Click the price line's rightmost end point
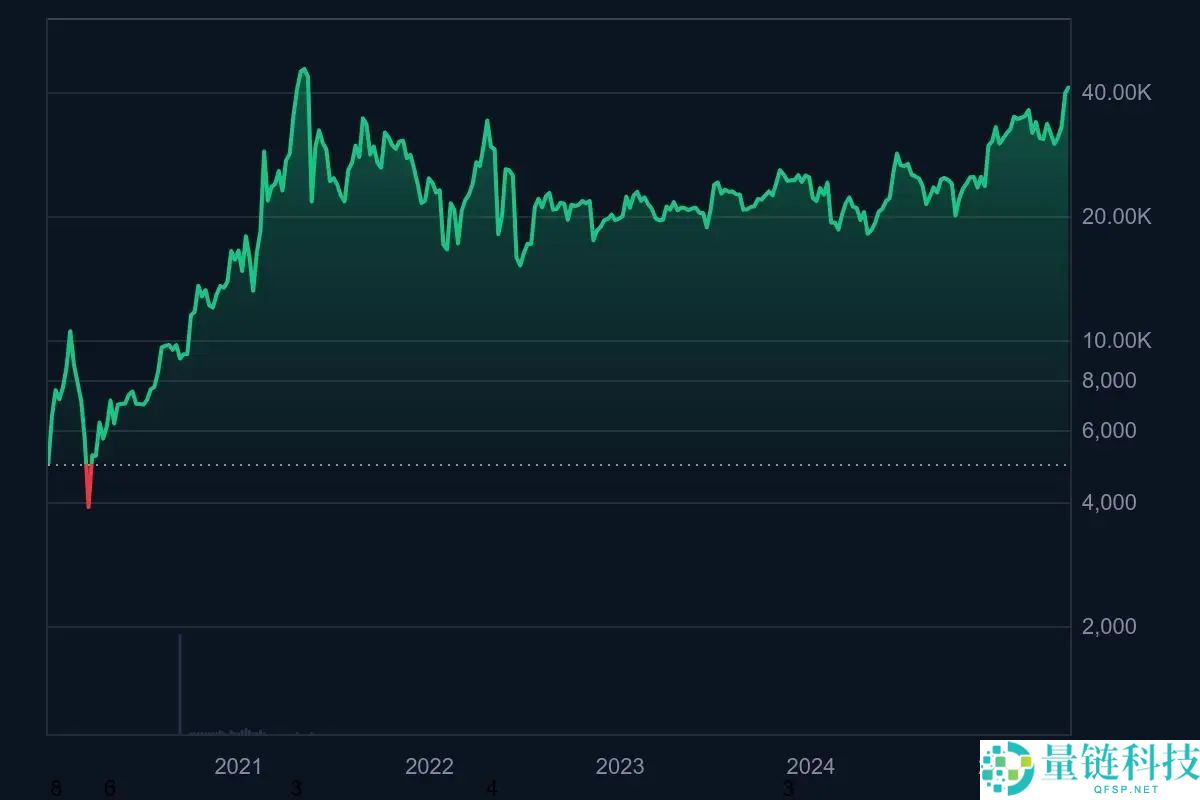The image size is (1200, 800). 1068,88
